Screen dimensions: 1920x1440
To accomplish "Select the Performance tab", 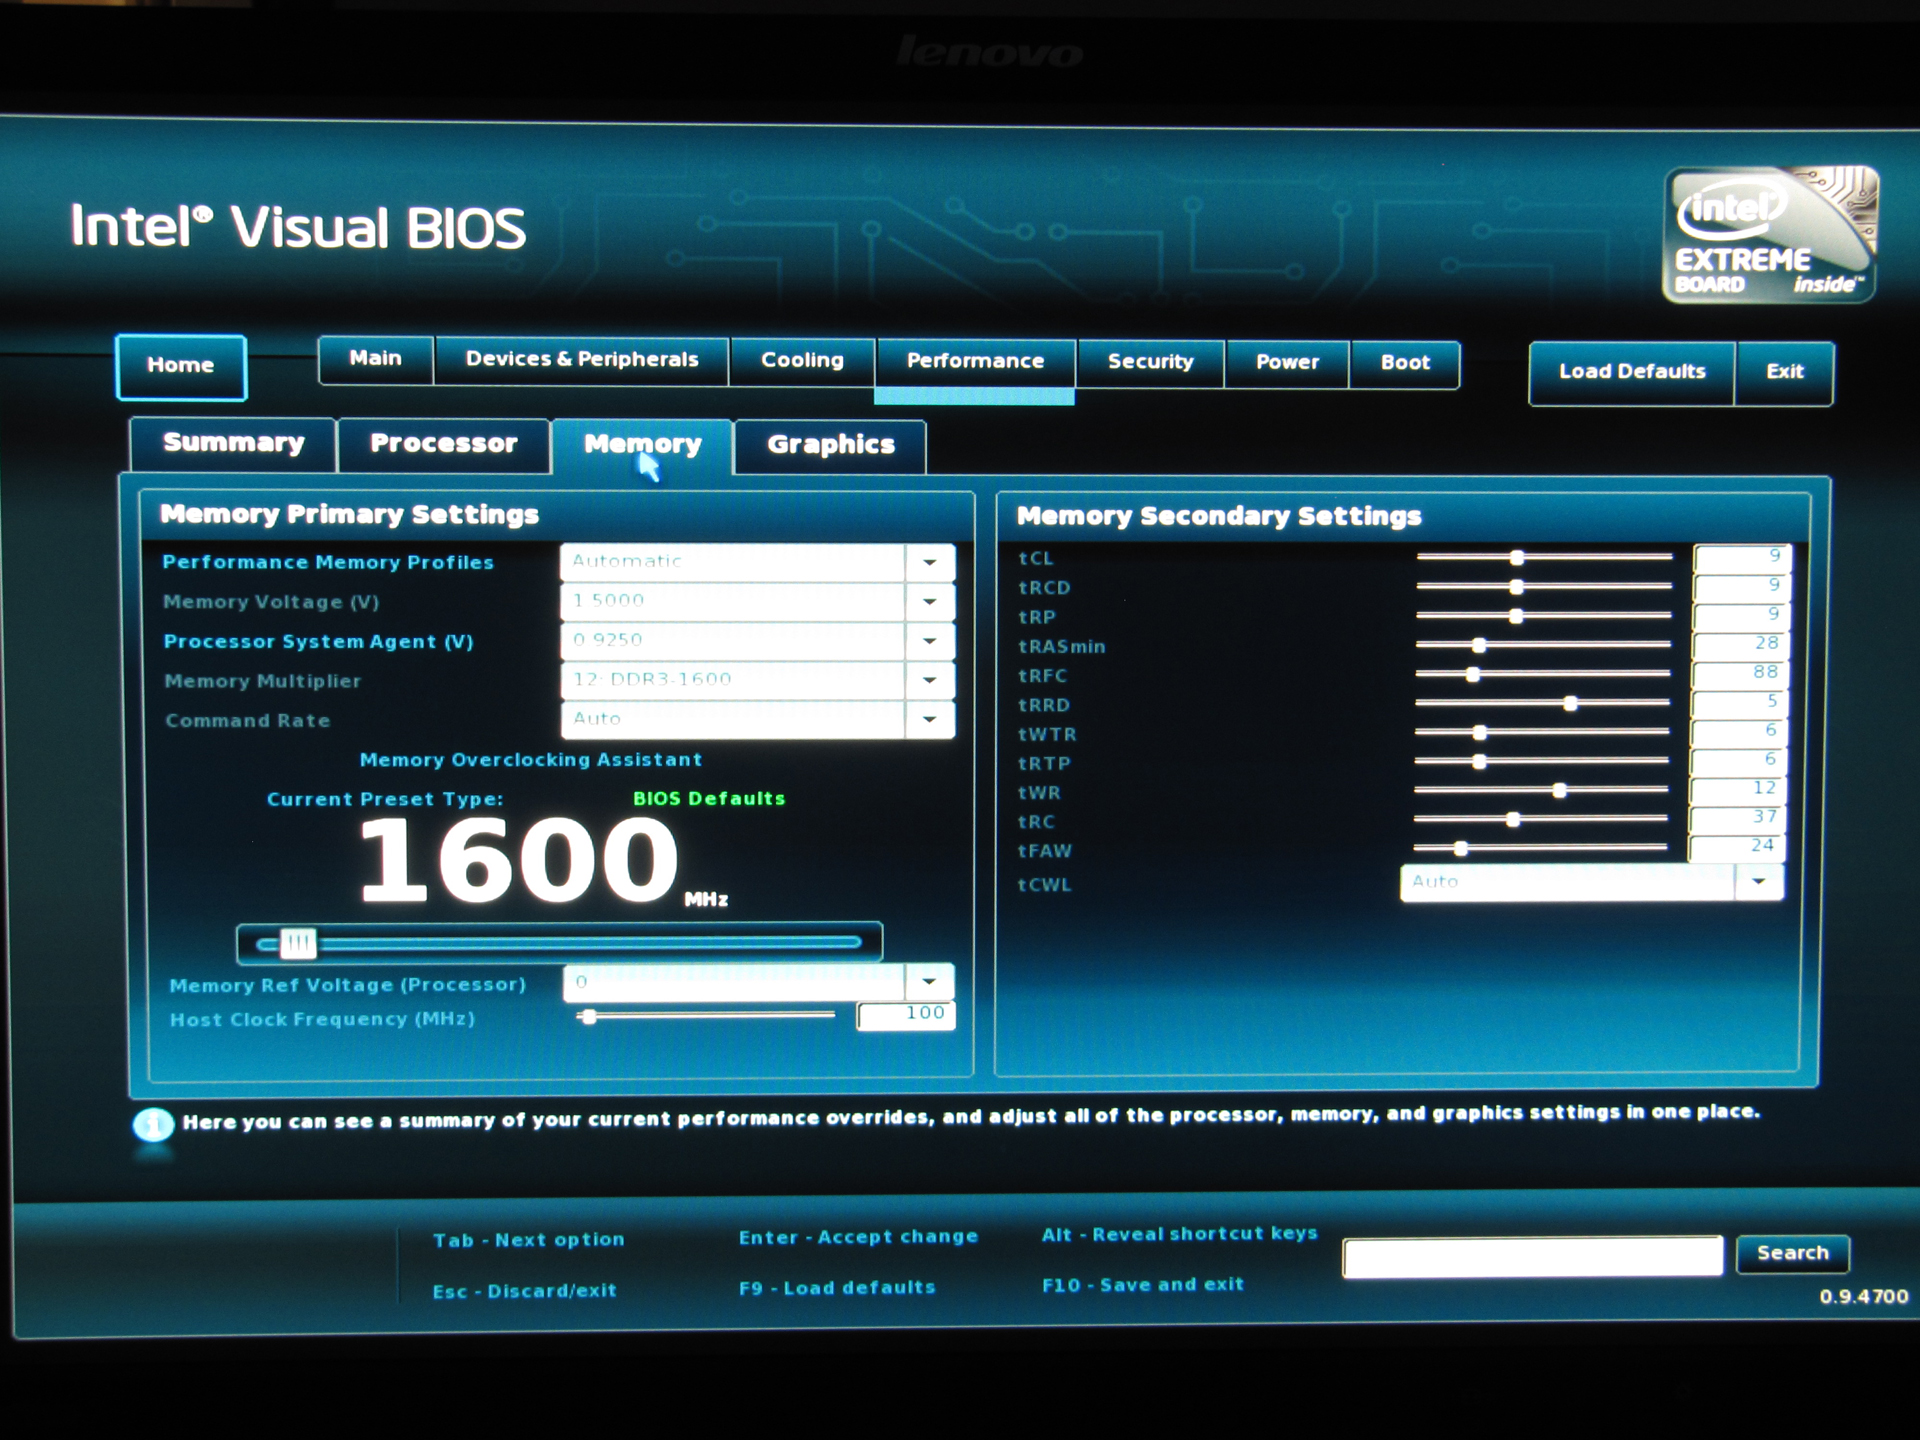I will [975, 362].
